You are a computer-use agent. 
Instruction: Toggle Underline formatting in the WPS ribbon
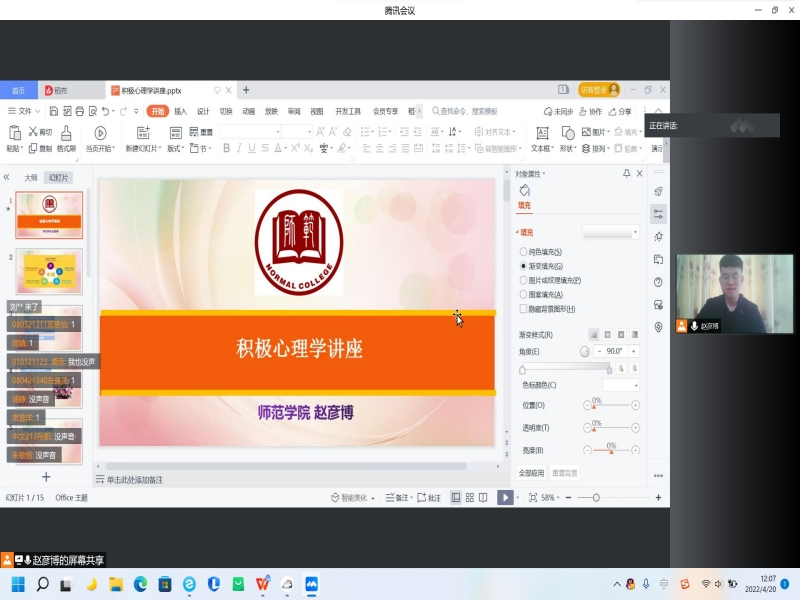coord(252,148)
